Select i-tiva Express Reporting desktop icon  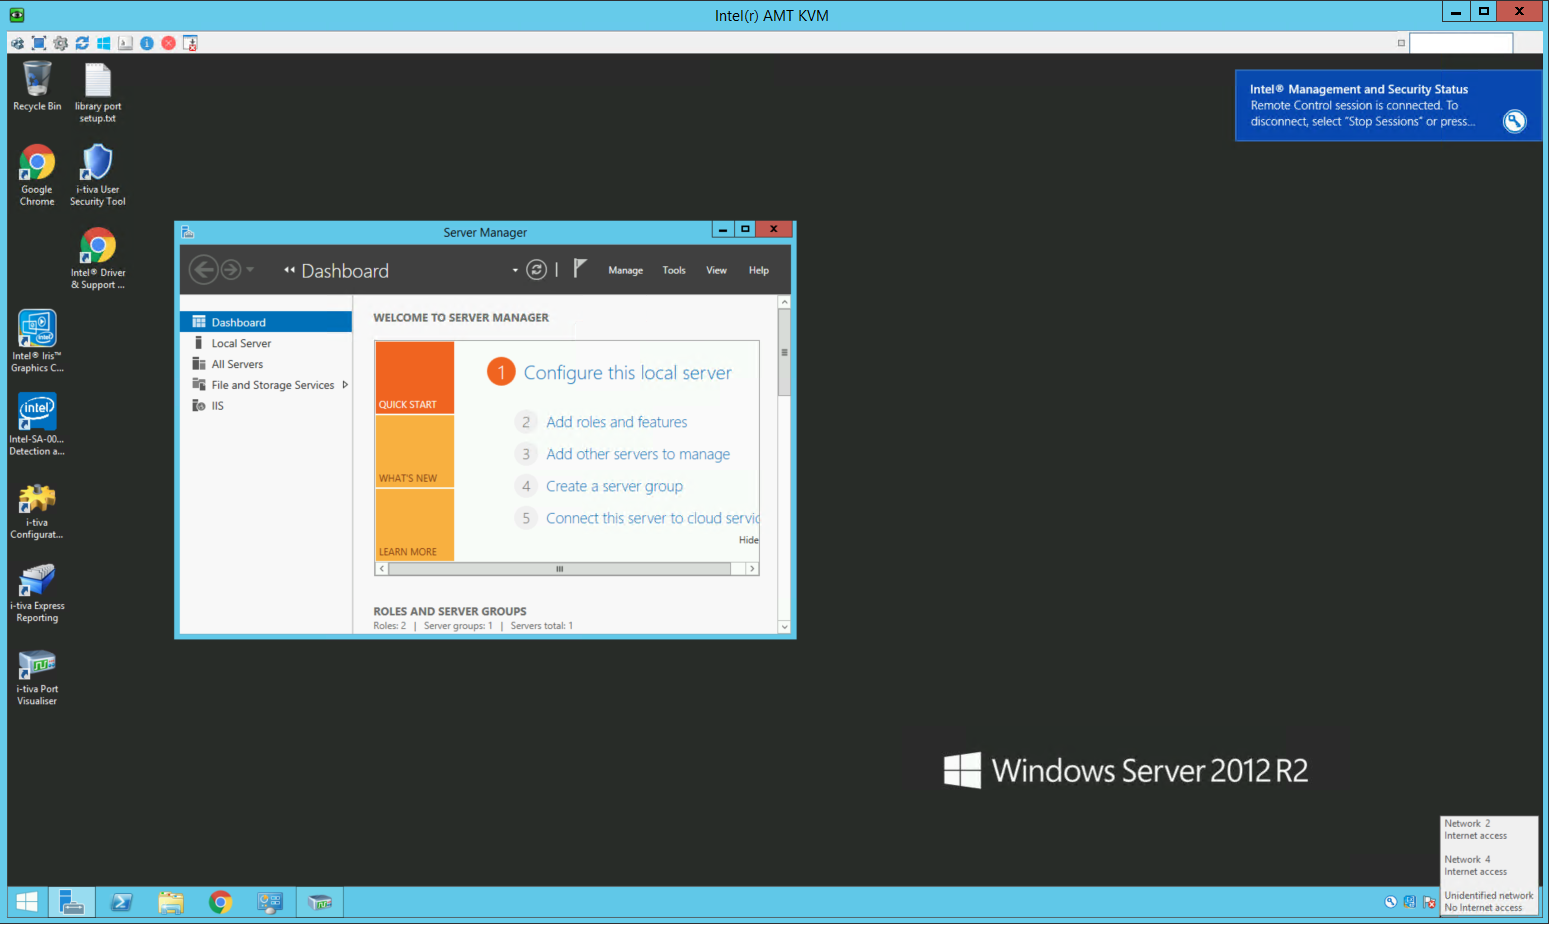coord(37,592)
